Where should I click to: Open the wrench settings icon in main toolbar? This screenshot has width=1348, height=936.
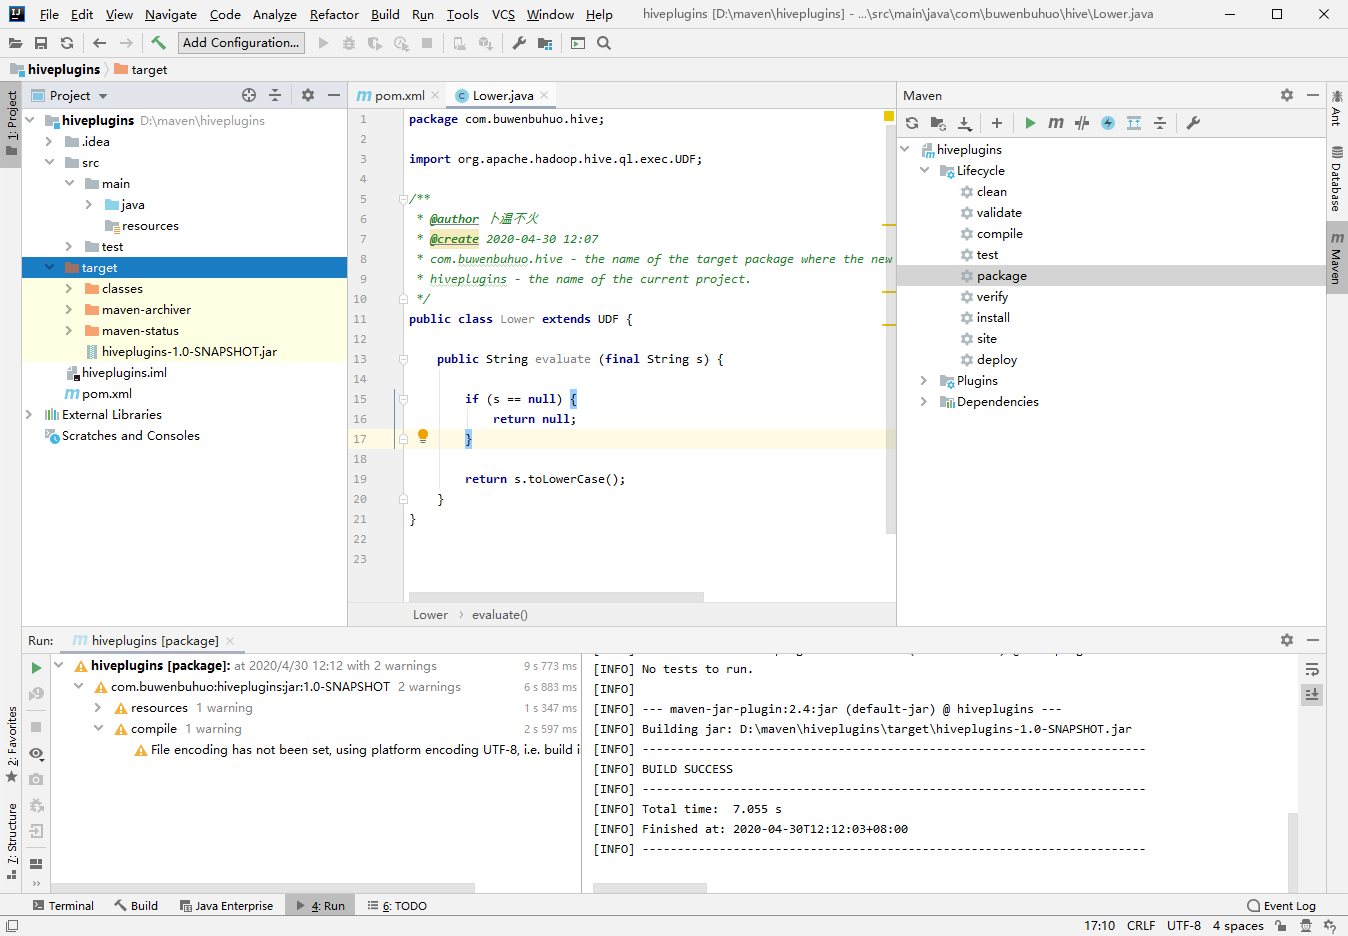(519, 43)
